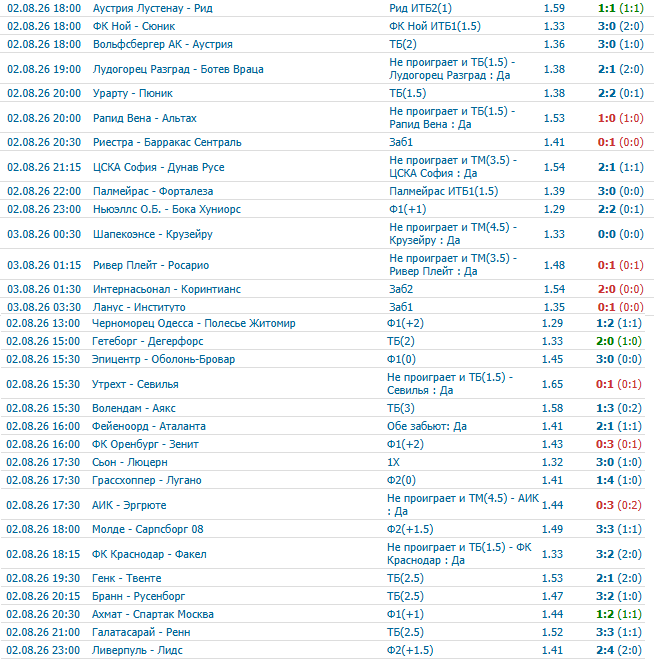Open Утрехт - Севилья match

(x=135, y=385)
